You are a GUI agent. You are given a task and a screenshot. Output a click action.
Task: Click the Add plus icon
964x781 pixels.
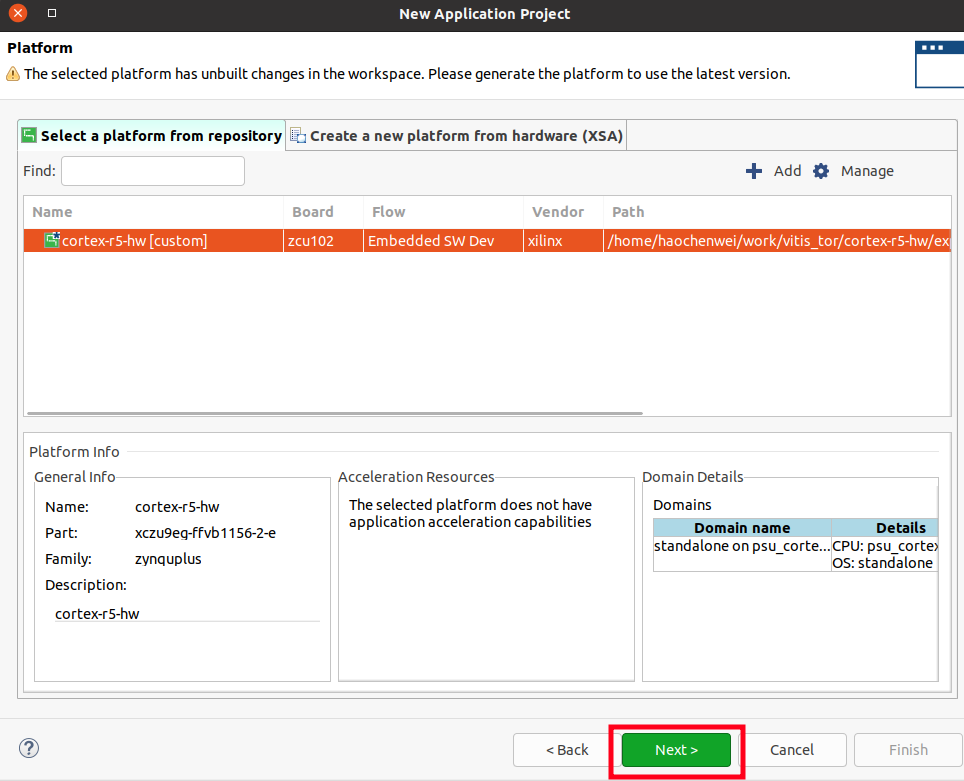tap(754, 171)
